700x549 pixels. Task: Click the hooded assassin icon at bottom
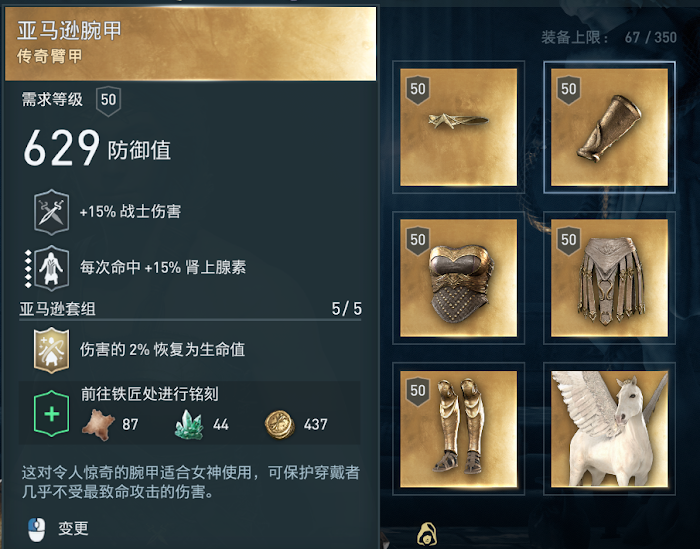(x=427, y=534)
